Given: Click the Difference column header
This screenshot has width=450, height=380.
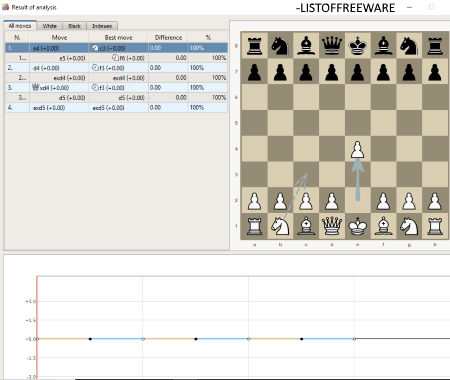Looking at the screenshot, I should click(x=168, y=38).
